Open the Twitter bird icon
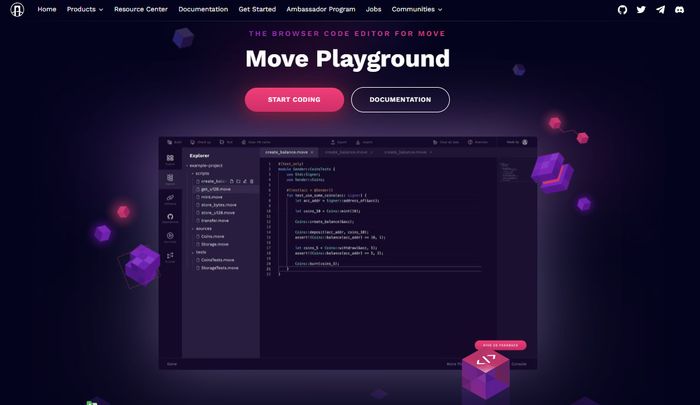This screenshot has height=405, width=700. click(x=641, y=9)
